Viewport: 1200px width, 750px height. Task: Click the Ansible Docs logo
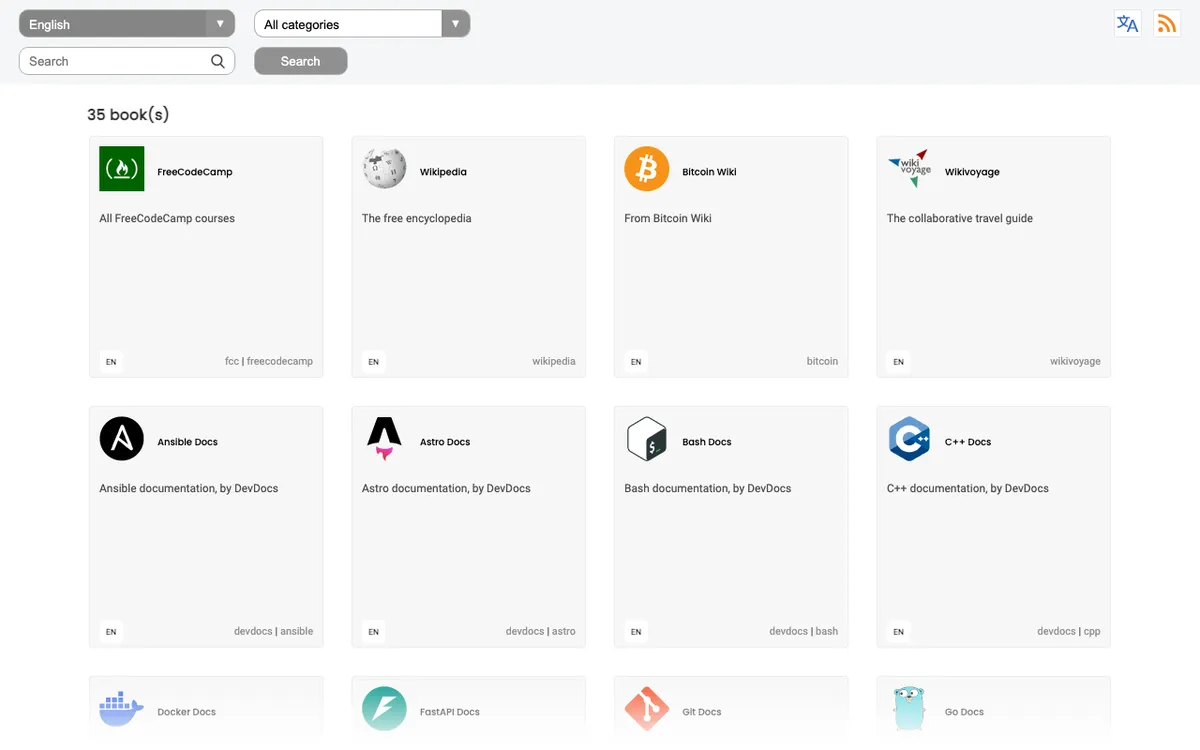tap(122, 439)
